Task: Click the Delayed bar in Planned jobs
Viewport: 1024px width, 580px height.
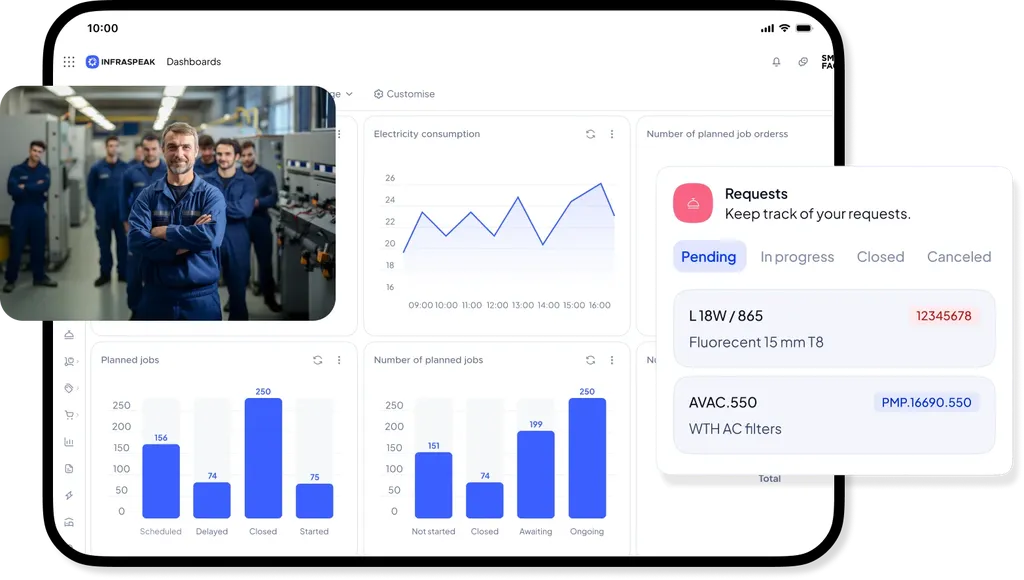Action: click(x=212, y=500)
